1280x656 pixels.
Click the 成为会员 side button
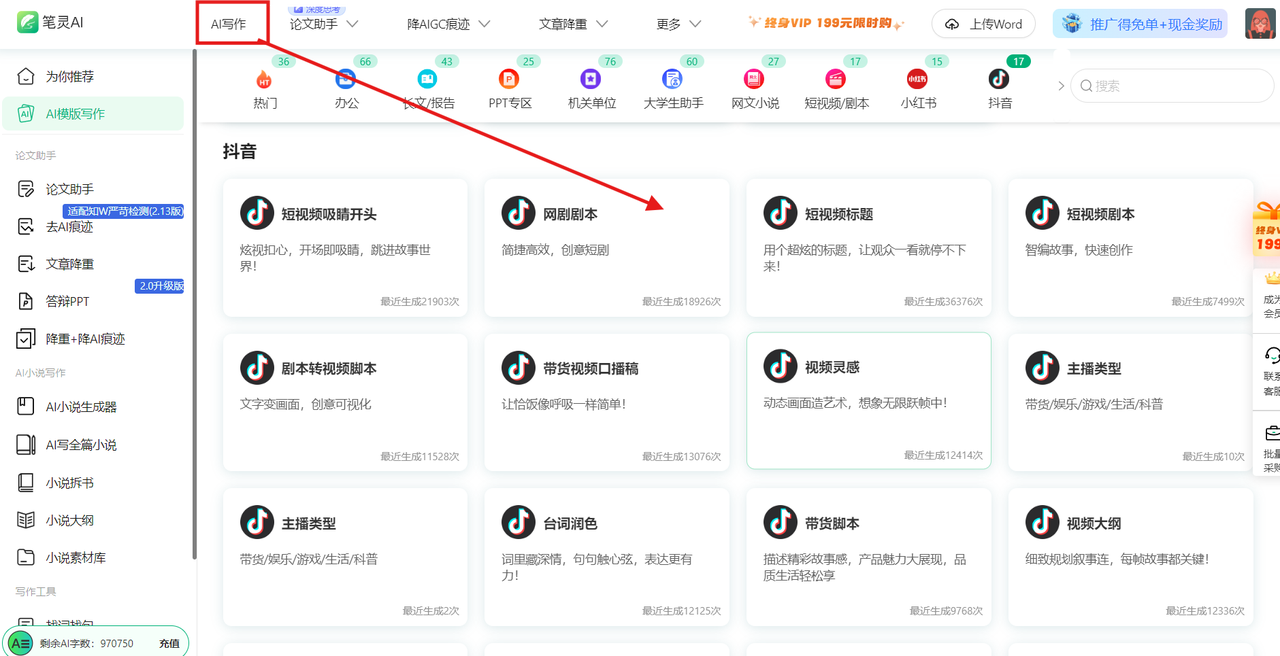click(x=1270, y=297)
